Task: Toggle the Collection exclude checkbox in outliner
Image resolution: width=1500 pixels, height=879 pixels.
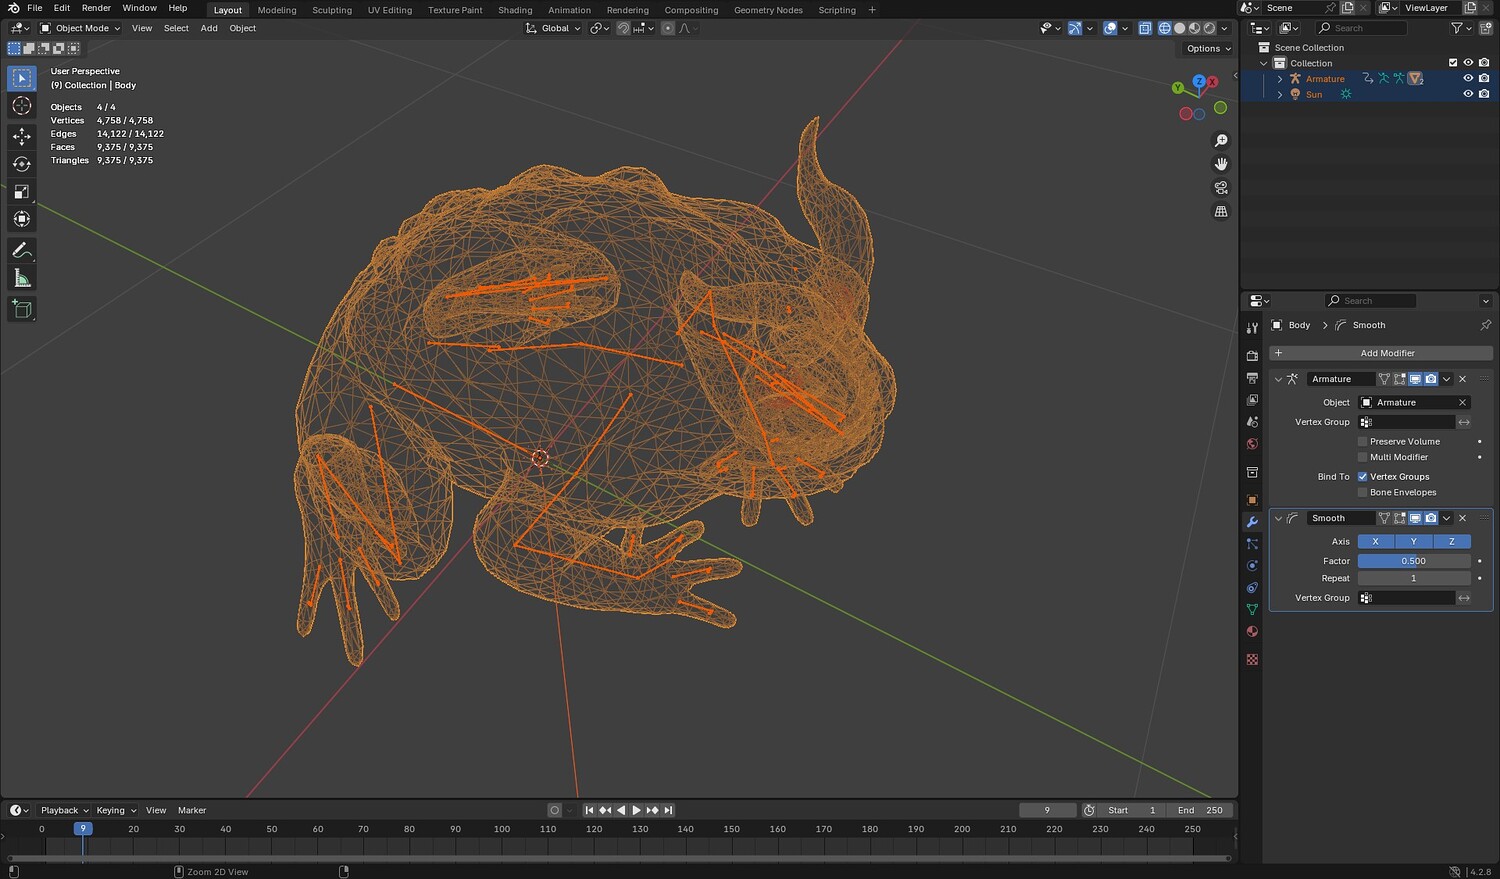Action: [1453, 63]
